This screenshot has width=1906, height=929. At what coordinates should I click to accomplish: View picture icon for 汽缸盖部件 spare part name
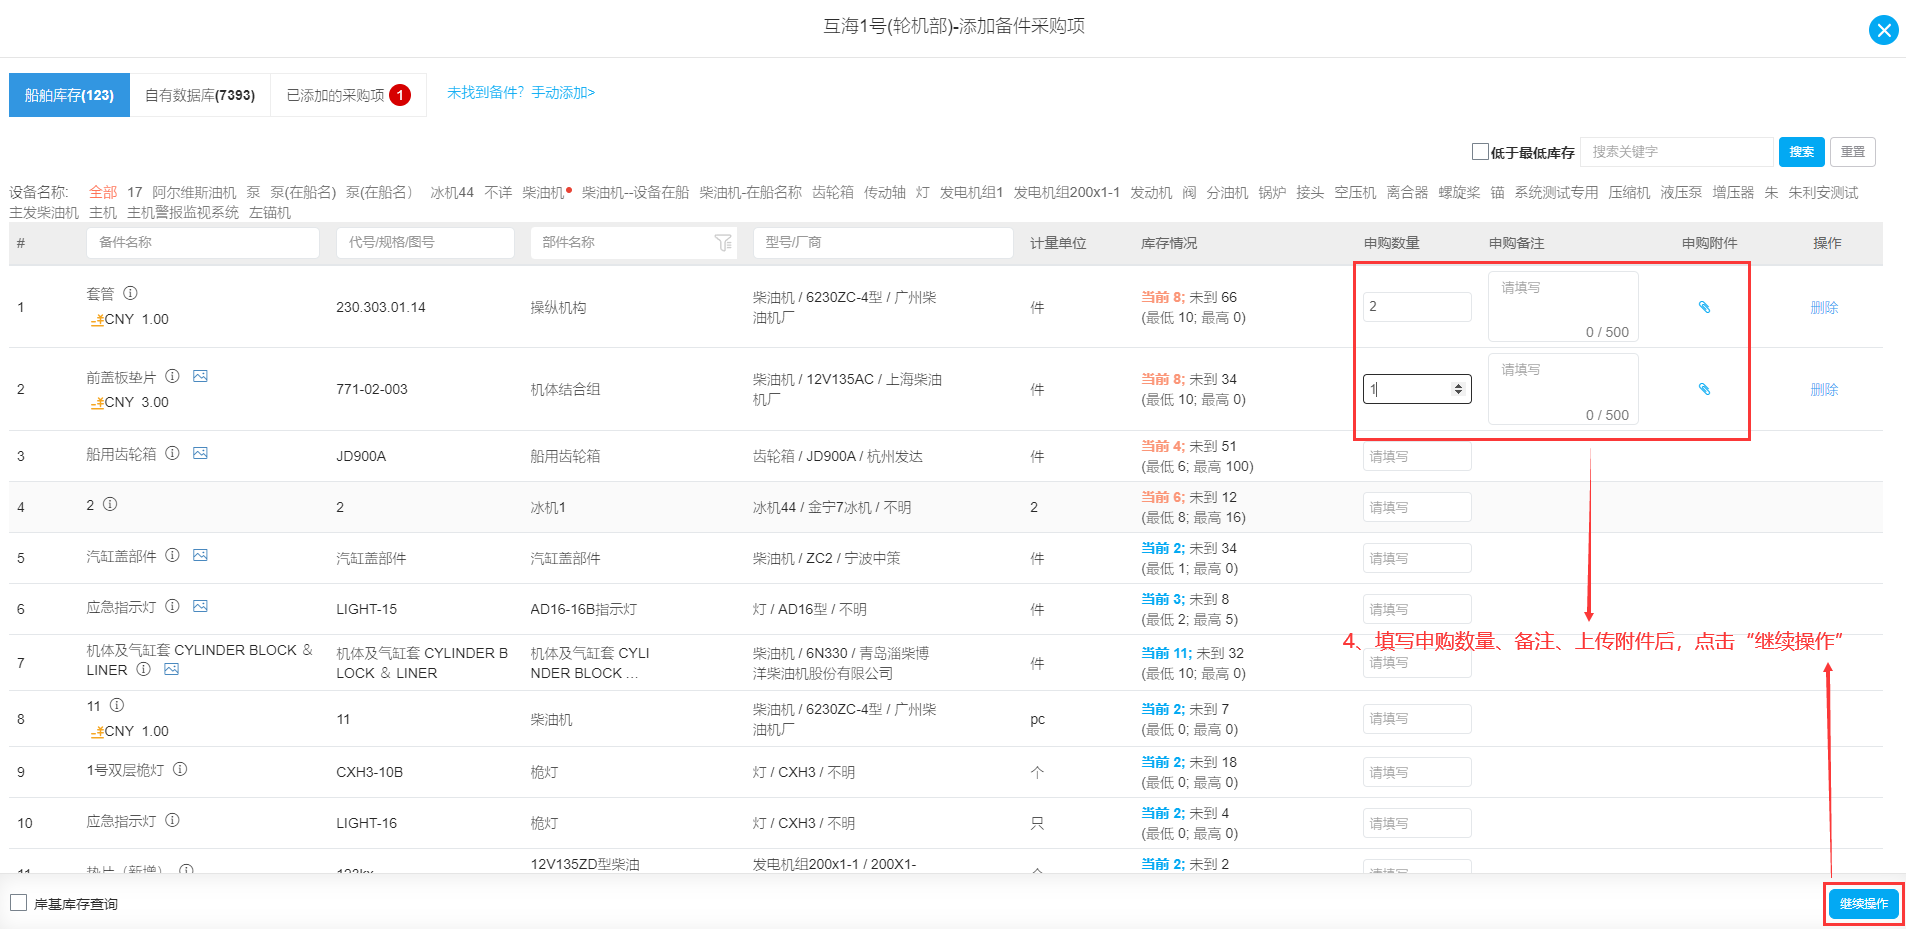pyautogui.click(x=200, y=555)
